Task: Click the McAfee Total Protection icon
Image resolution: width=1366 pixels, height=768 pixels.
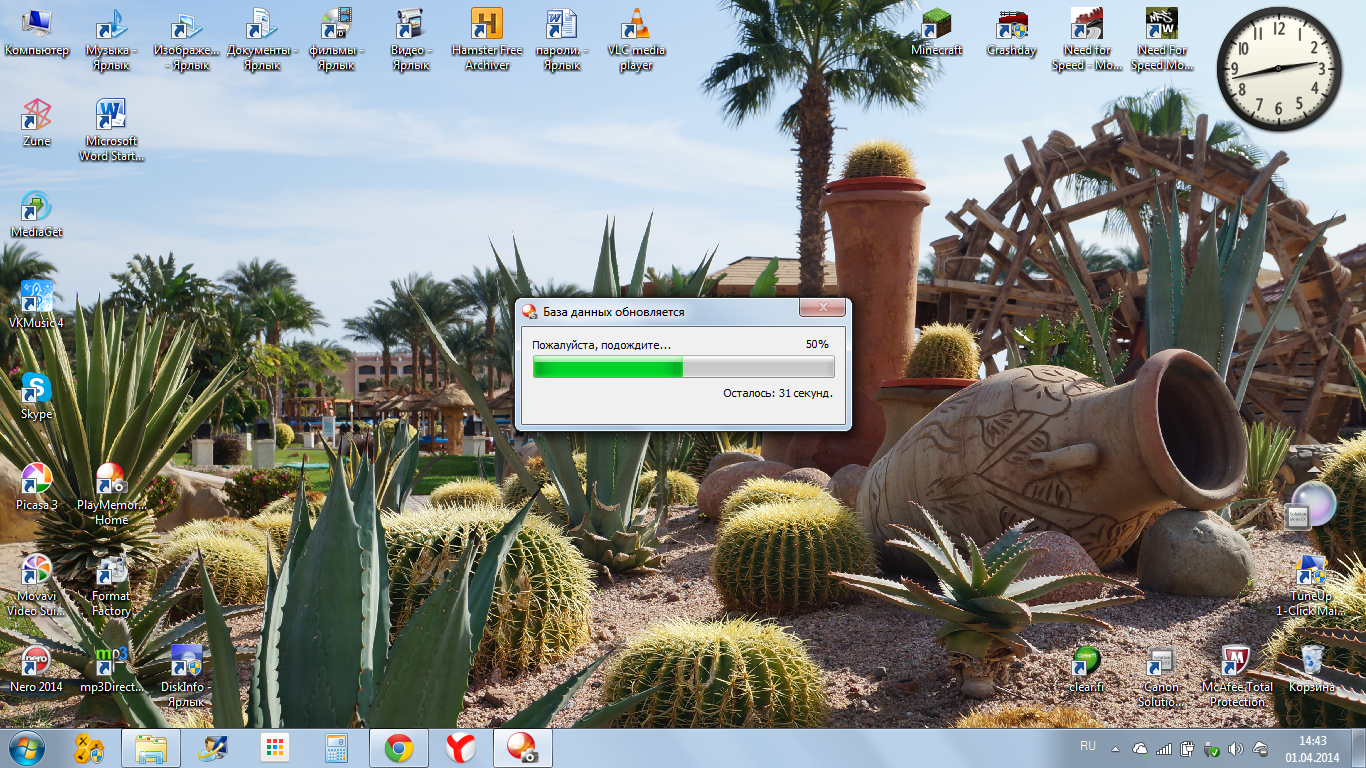Action: [1236, 662]
